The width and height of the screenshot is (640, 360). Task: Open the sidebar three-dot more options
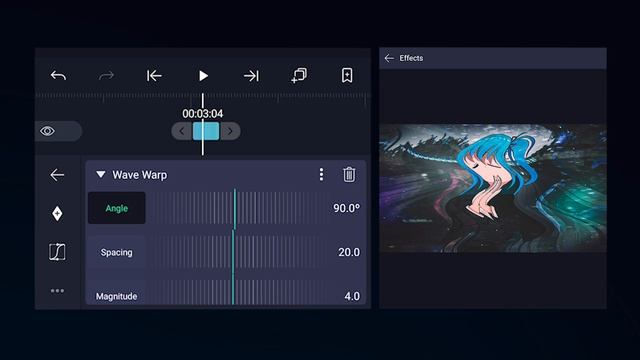coord(57,291)
